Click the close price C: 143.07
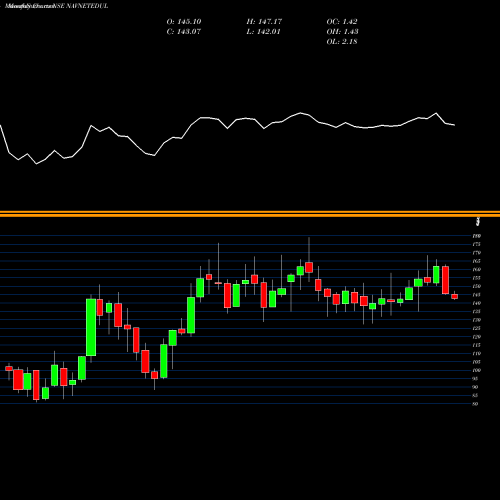This screenshot has height=500, width=500. click(x=184, y=32)
